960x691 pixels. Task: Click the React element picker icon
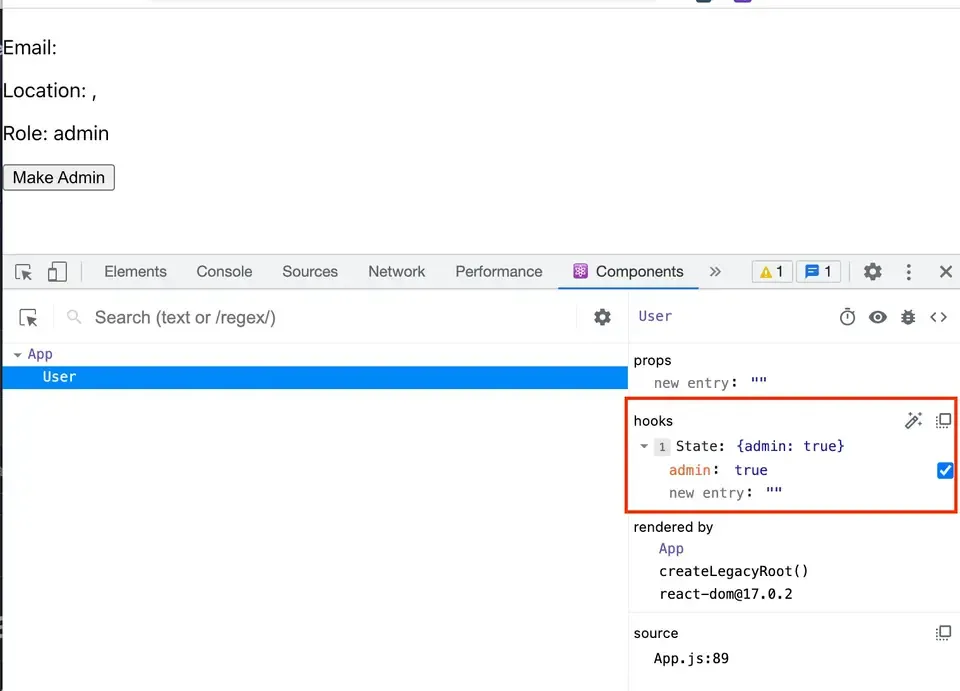pos(28,317)
